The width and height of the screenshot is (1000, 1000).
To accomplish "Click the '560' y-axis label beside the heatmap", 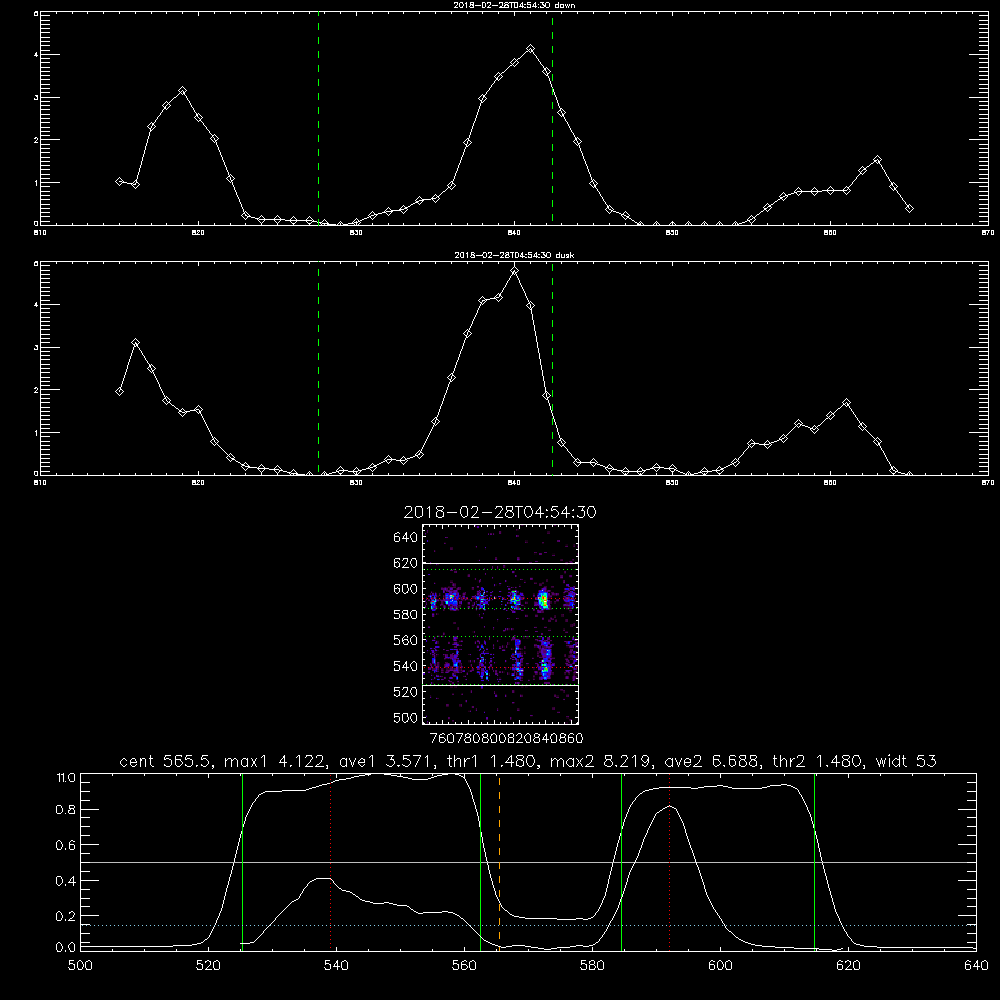I will [406, 640].
